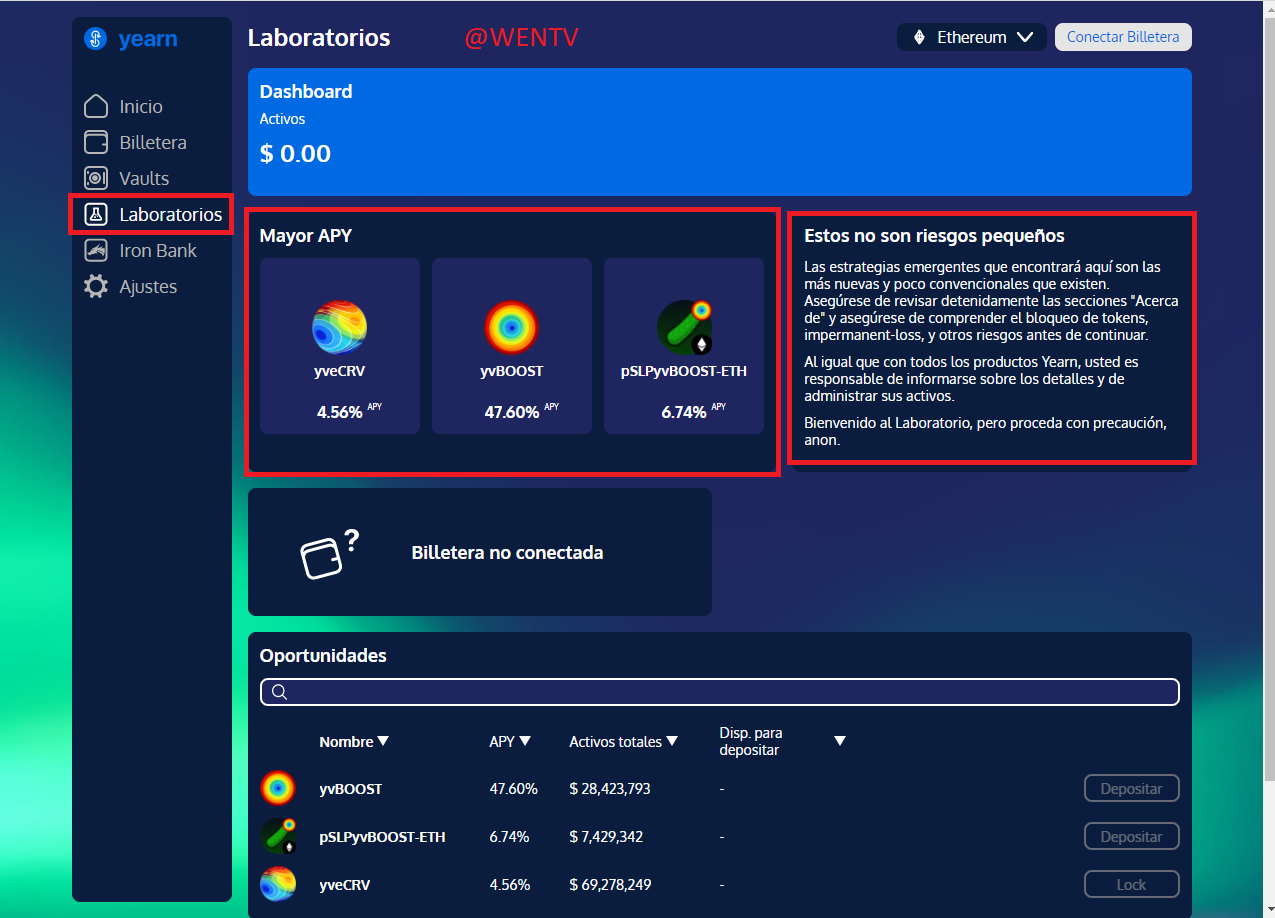This screenshot has height=918, width=1275.
Task: Open the Vaults safe icon
Action: (96, 178)
